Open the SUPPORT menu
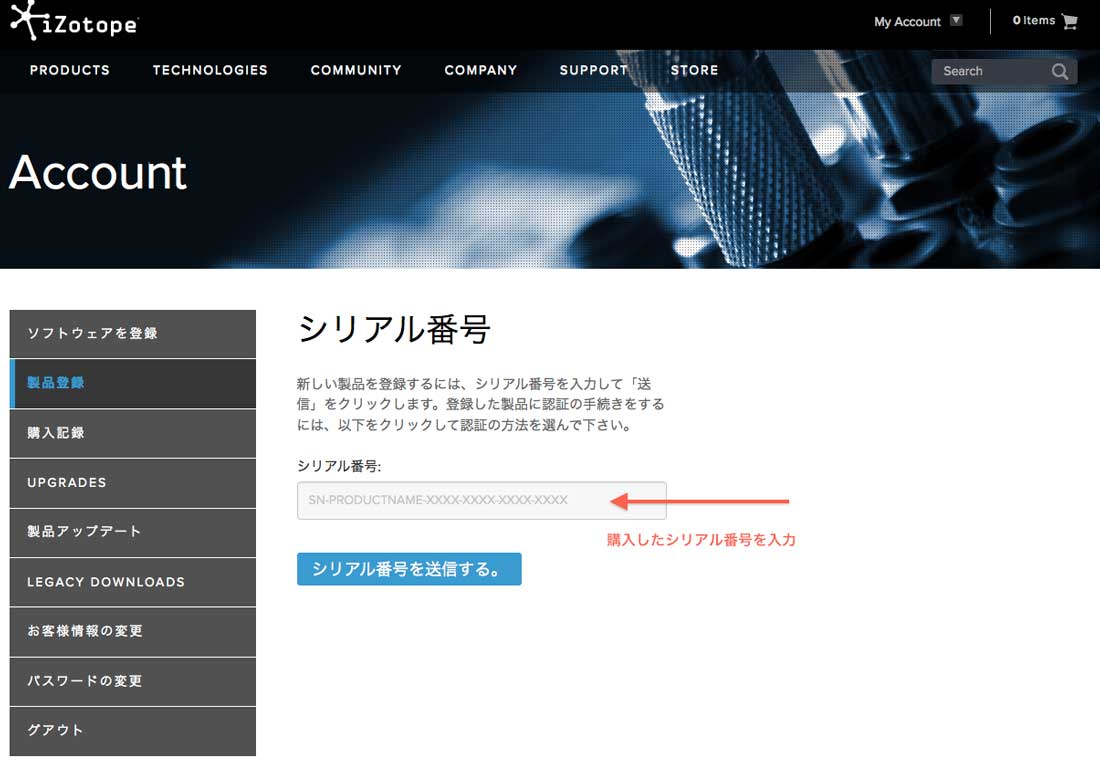Viewport: 1100px width, 763px height. pyautogui.click(x=593, y=70)
